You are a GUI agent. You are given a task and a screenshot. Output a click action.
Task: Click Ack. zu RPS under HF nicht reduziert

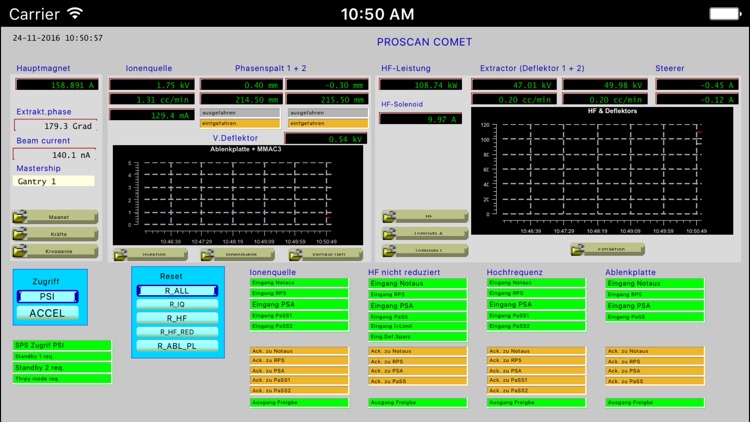click(x=418, y=361)
